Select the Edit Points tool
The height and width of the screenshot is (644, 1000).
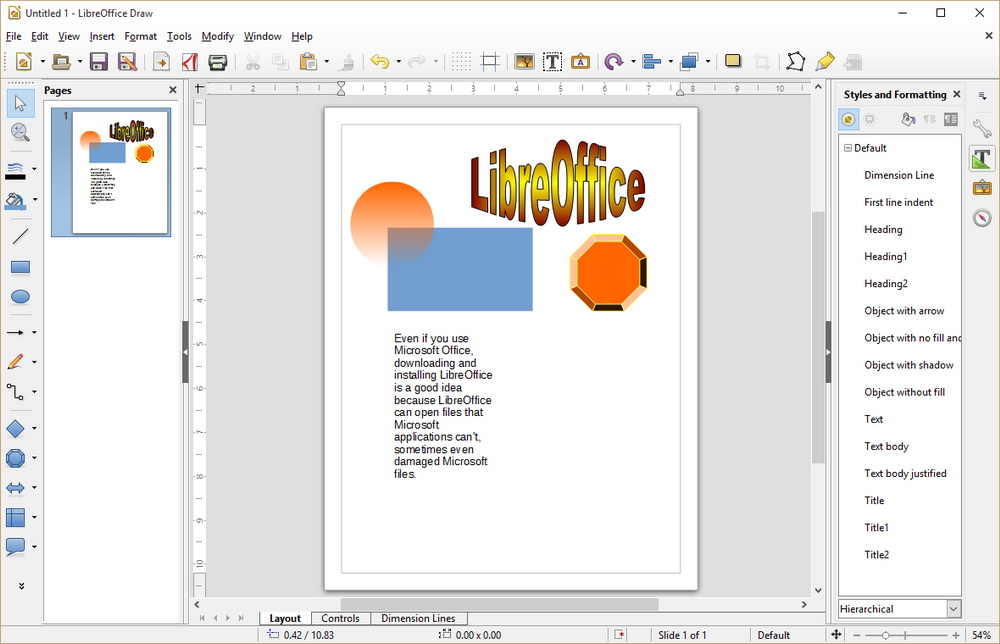coord(796,62)
